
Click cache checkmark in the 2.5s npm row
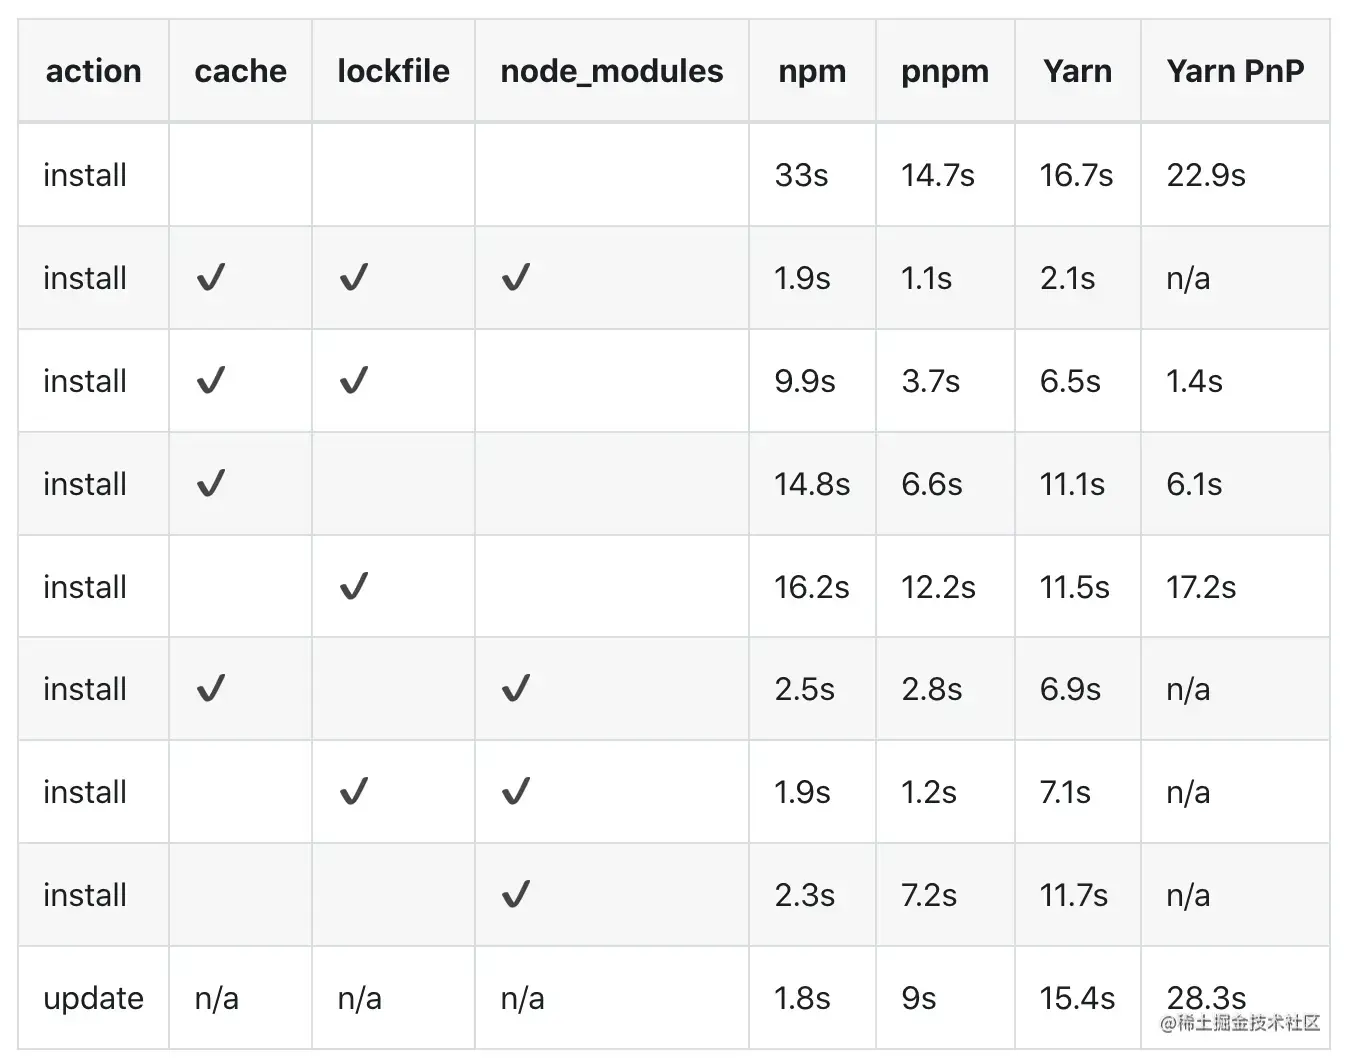coord(211,689)
